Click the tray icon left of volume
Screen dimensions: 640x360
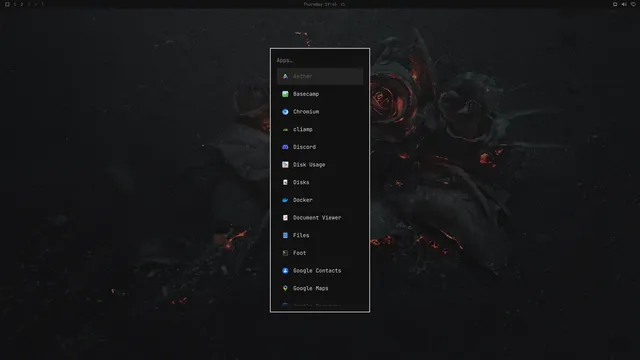615,4
